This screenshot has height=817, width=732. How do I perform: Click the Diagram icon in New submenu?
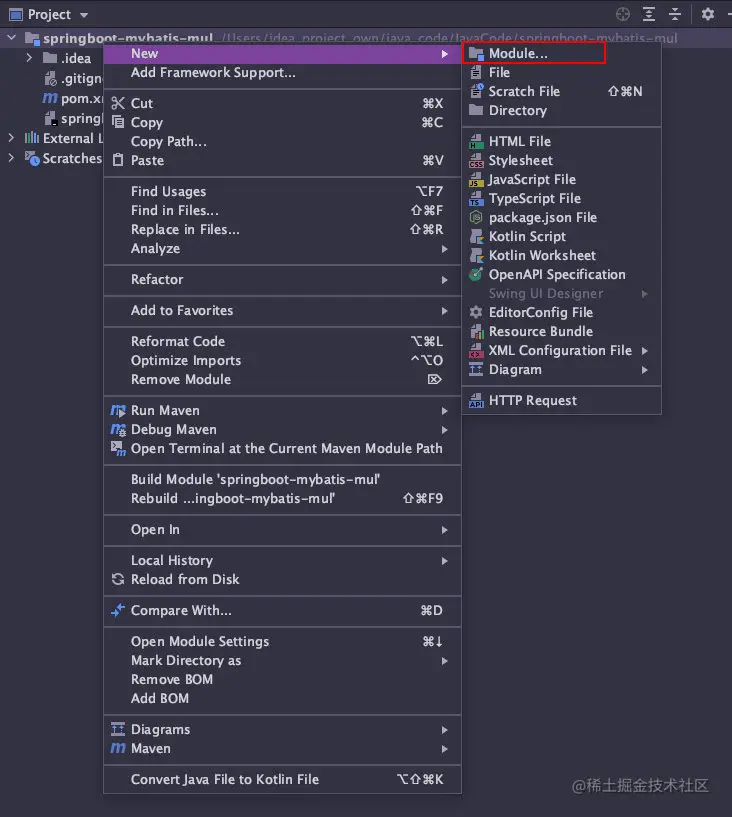tap(476, 369)
